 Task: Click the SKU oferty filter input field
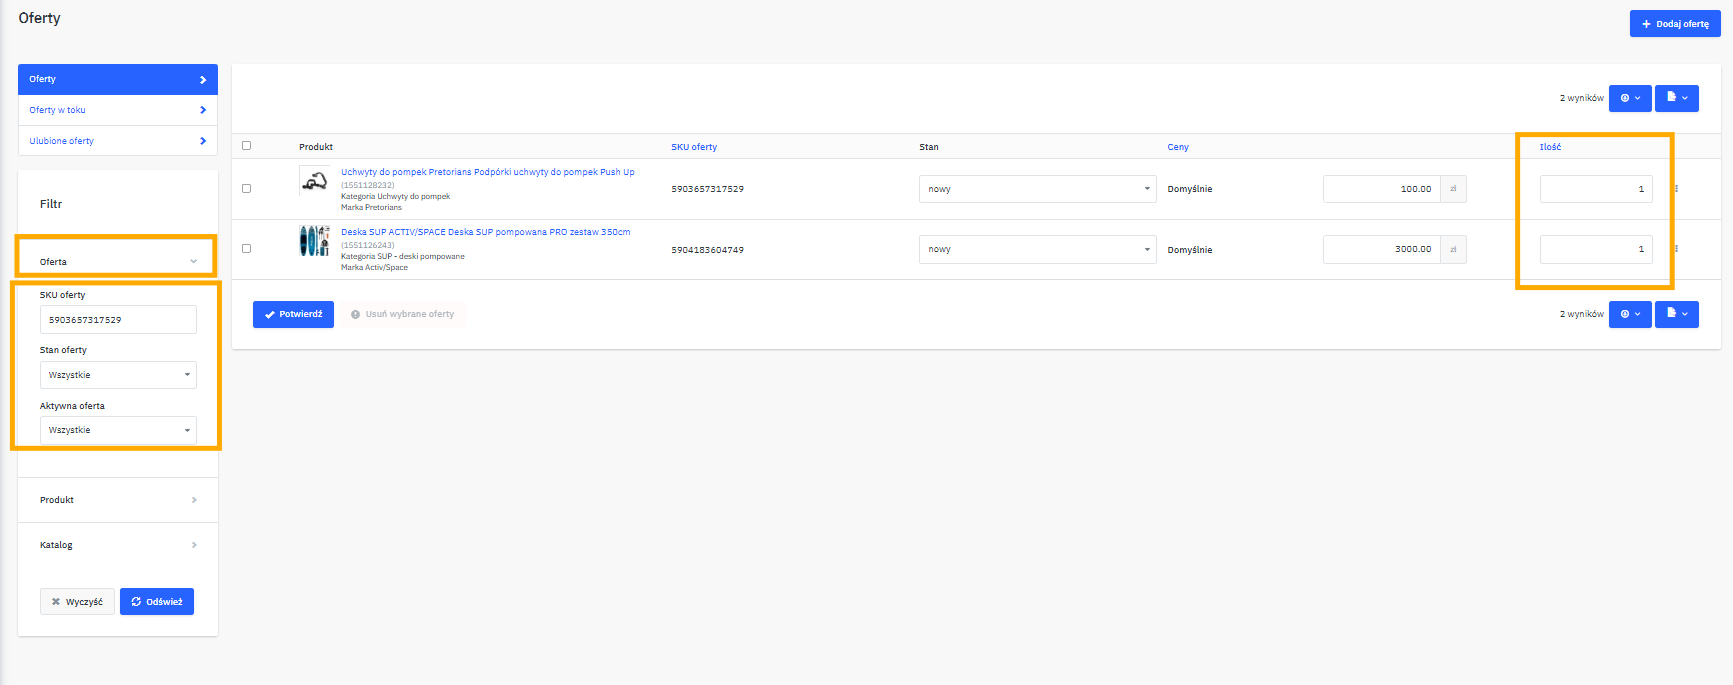tap(118, 320)
